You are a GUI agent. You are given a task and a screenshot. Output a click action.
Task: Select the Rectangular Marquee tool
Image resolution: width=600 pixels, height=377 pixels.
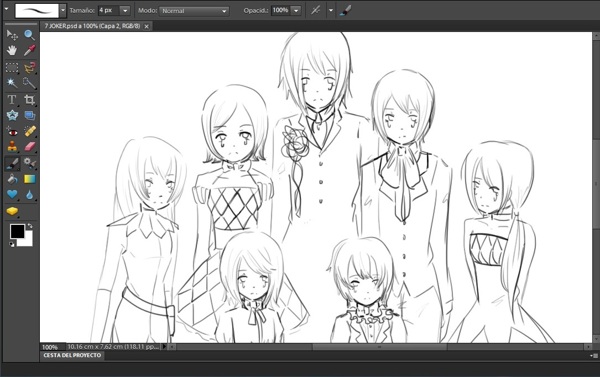12,68
